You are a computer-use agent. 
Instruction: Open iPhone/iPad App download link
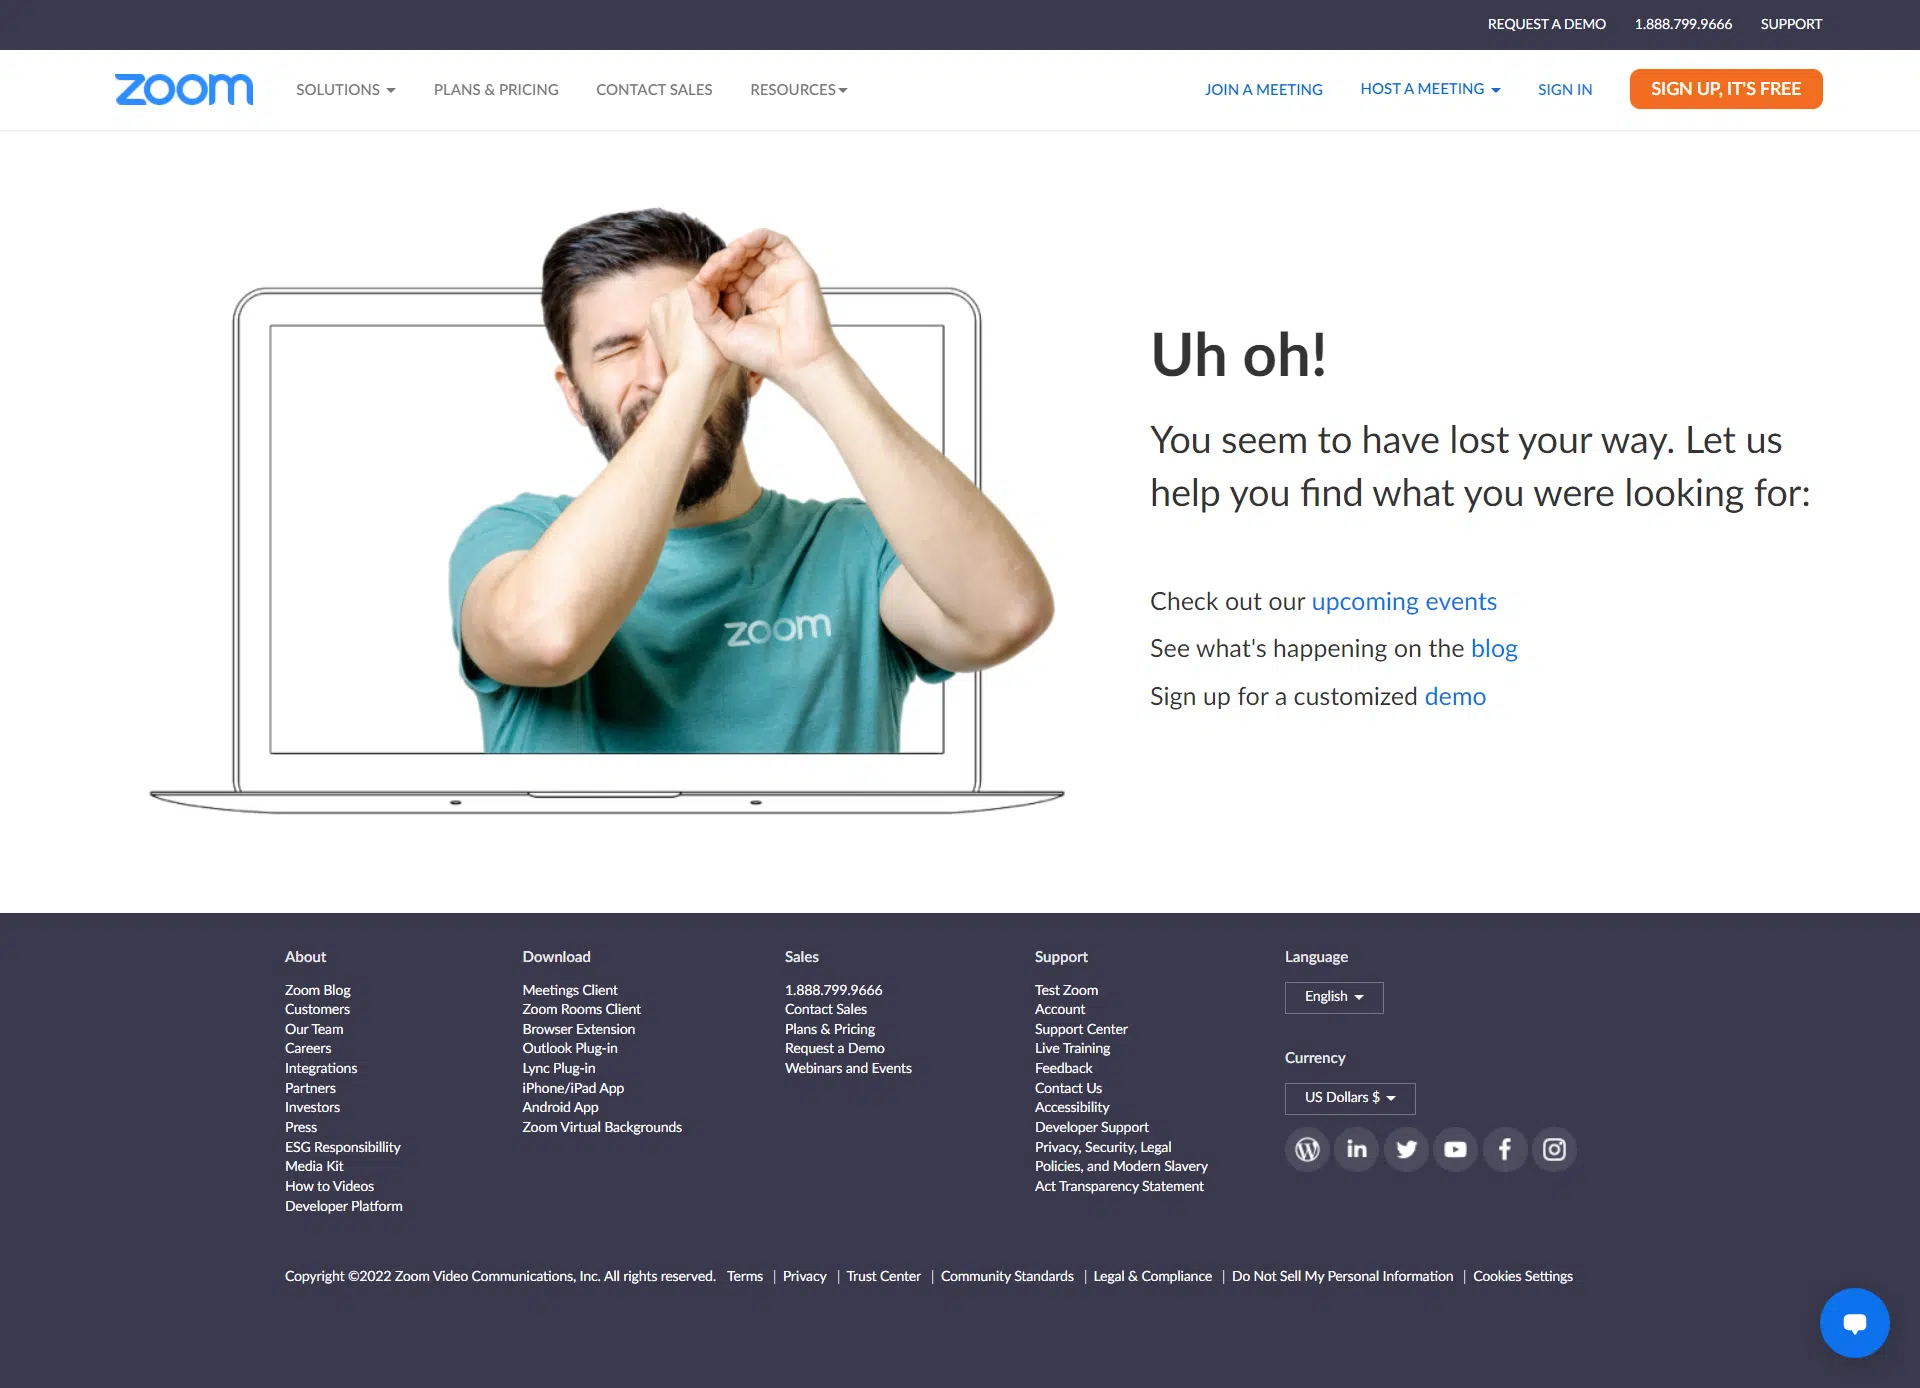pyautogui.click(x=573, y=1088)
